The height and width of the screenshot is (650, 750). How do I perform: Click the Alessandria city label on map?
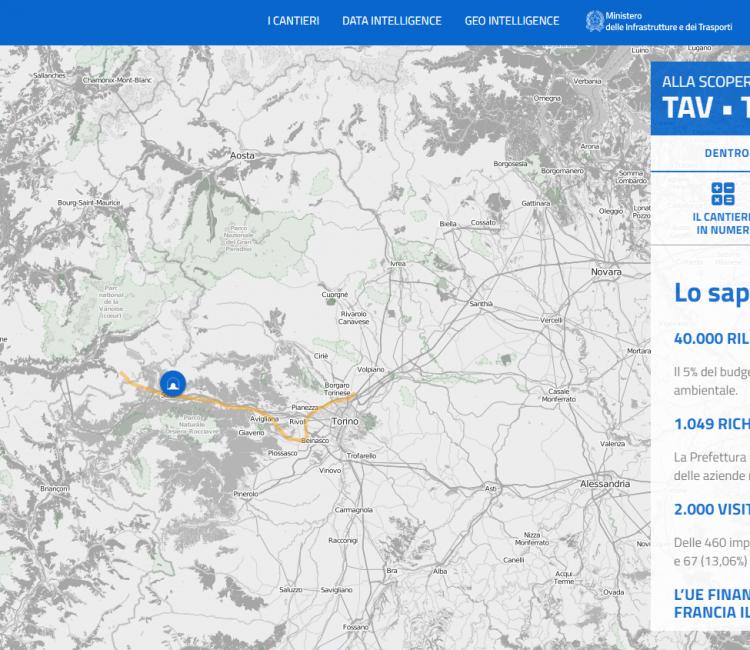click(605, 484)
